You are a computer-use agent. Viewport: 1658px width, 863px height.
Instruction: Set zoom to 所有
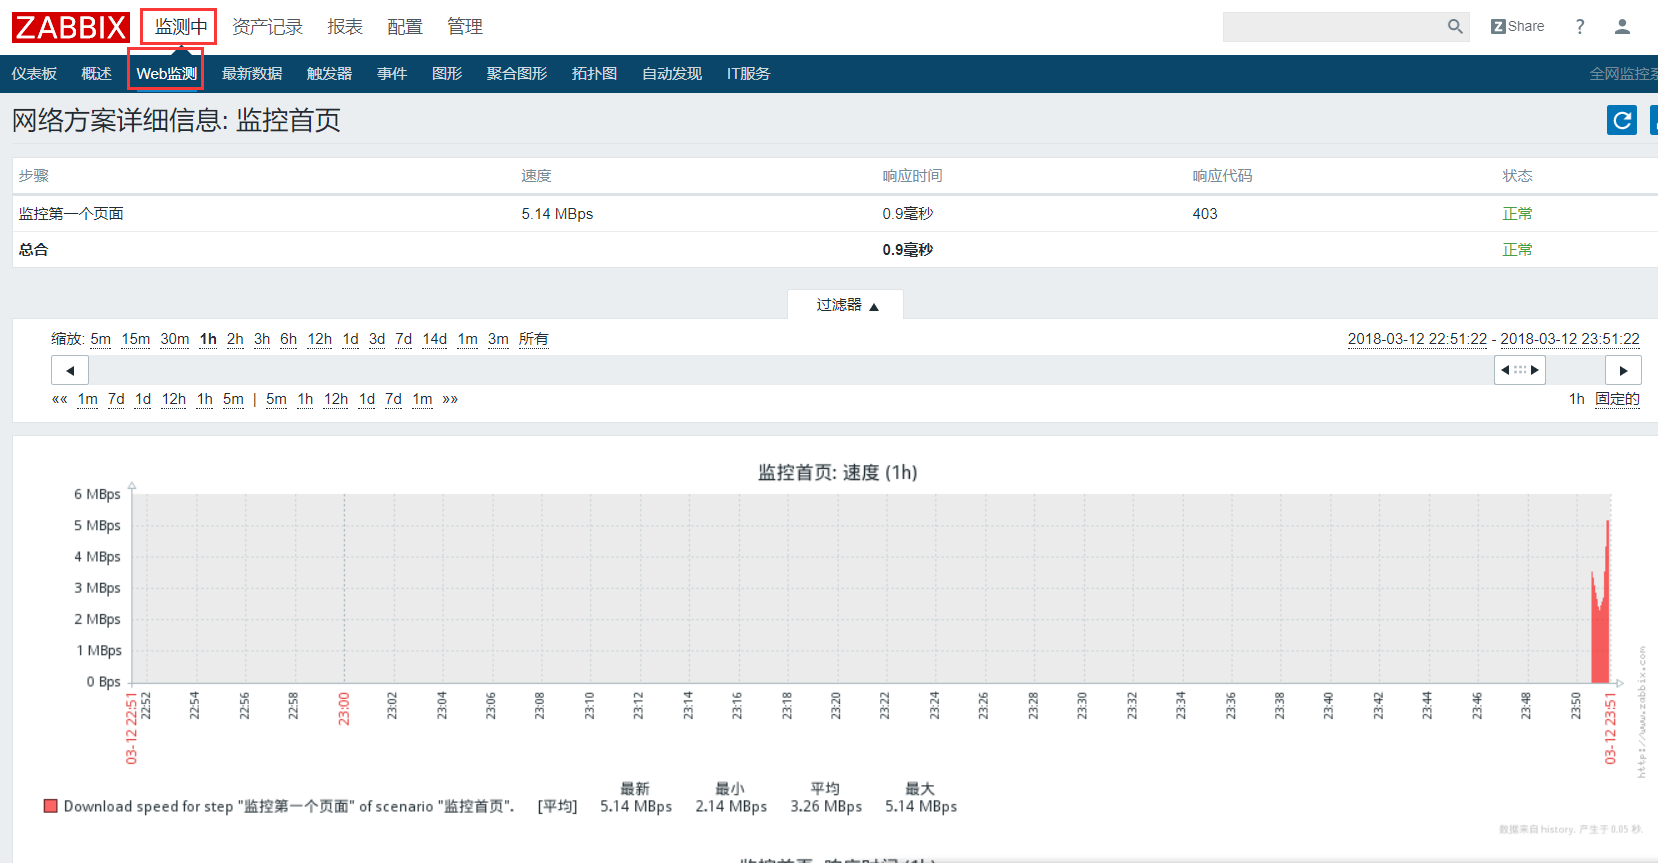pyautogui.click(x=534, y=339)
